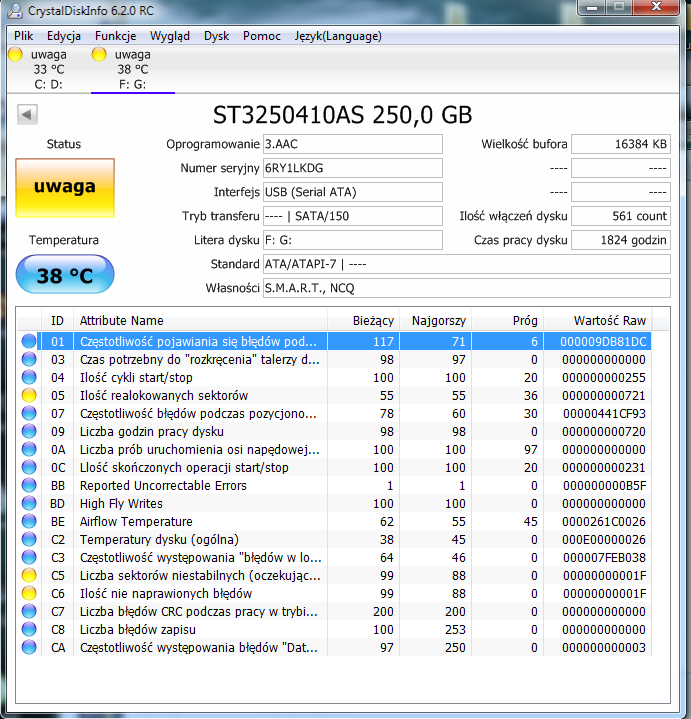Switch to disk C: D: at 33 °C
The image size is (691, 719).
[x=49, y=69]
